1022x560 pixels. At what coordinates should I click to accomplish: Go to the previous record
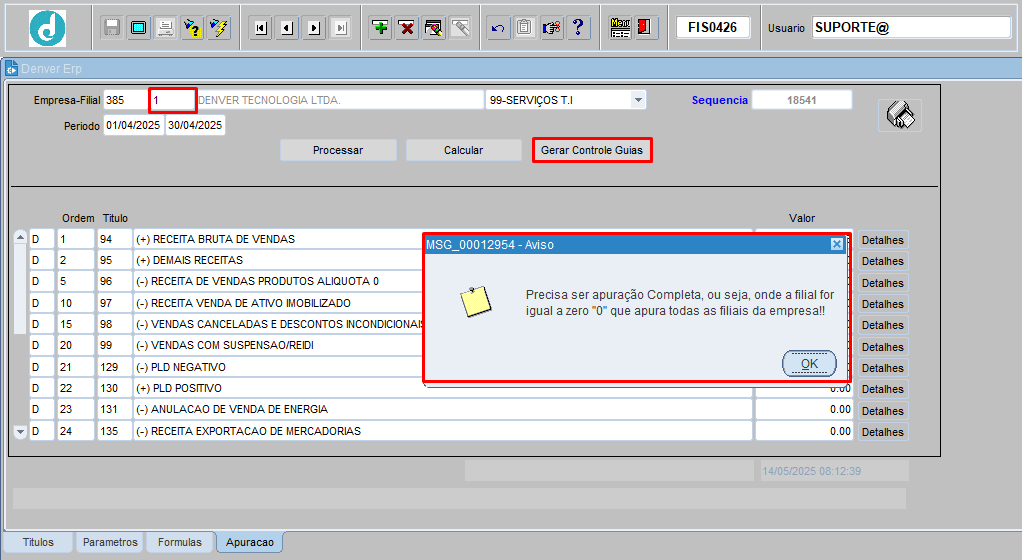[287, 28]
